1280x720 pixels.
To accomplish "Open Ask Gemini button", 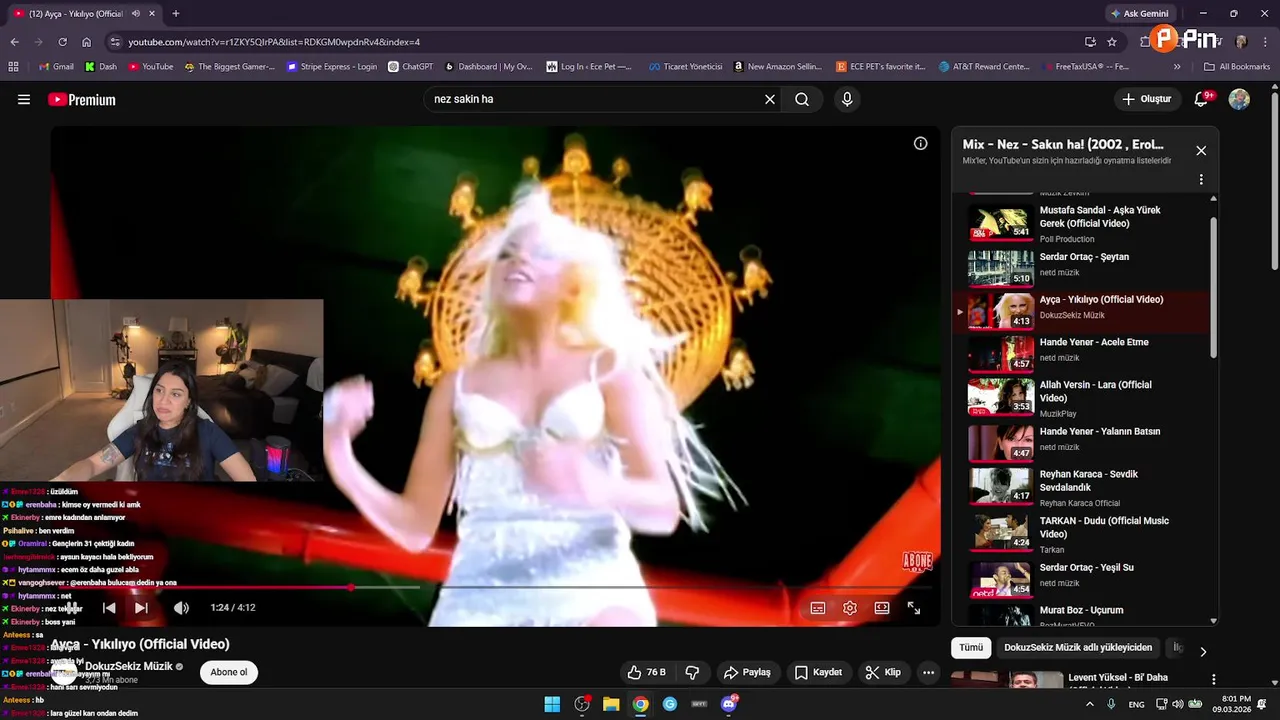I will click(1140, 13).
